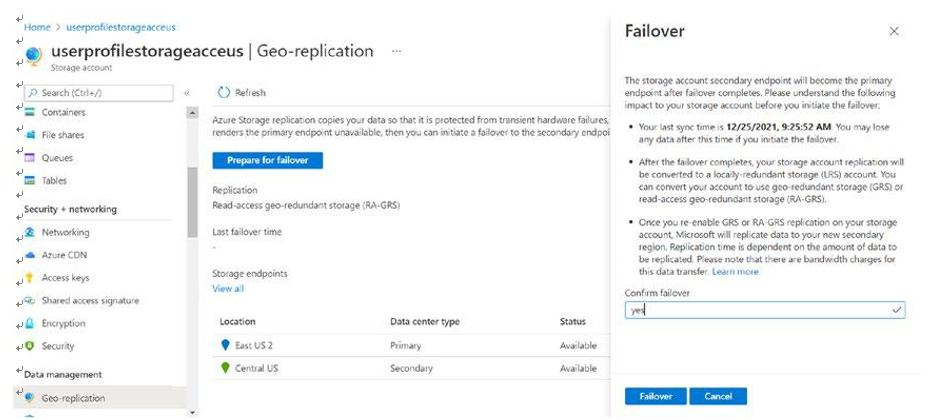Close the Failover panel
This screenshot has height=420, width=933.
(x=894, y=32)
